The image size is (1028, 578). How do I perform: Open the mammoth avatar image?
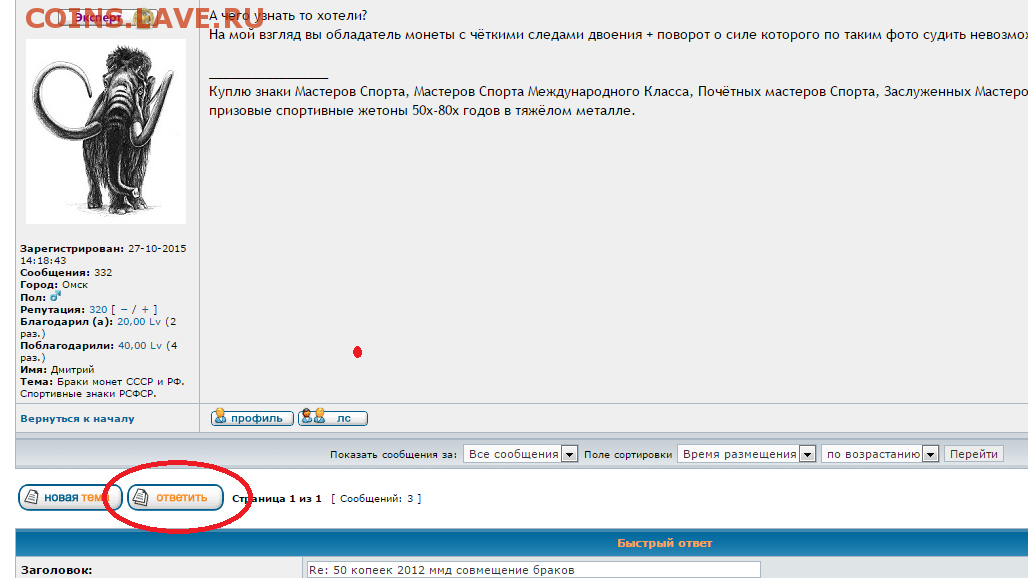coord(106,131)
